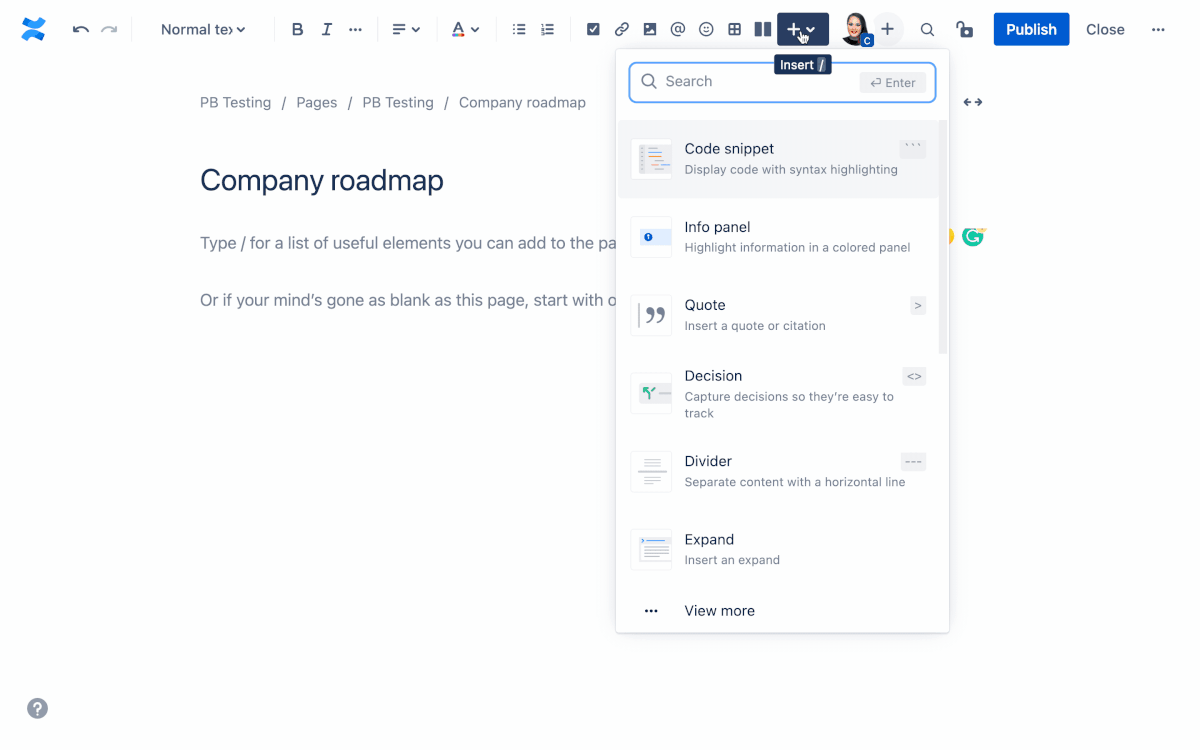Choose Quote from the insert menu

pyautogui.click(x=778, y=315)
